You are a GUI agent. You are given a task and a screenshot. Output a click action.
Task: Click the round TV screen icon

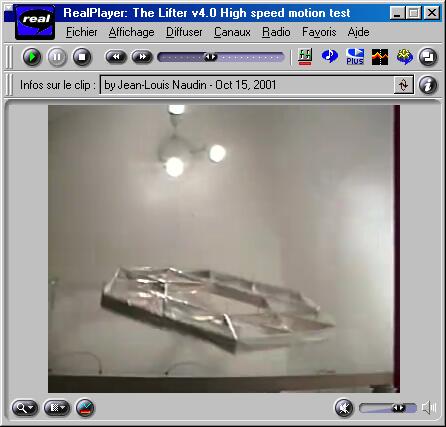85,408
